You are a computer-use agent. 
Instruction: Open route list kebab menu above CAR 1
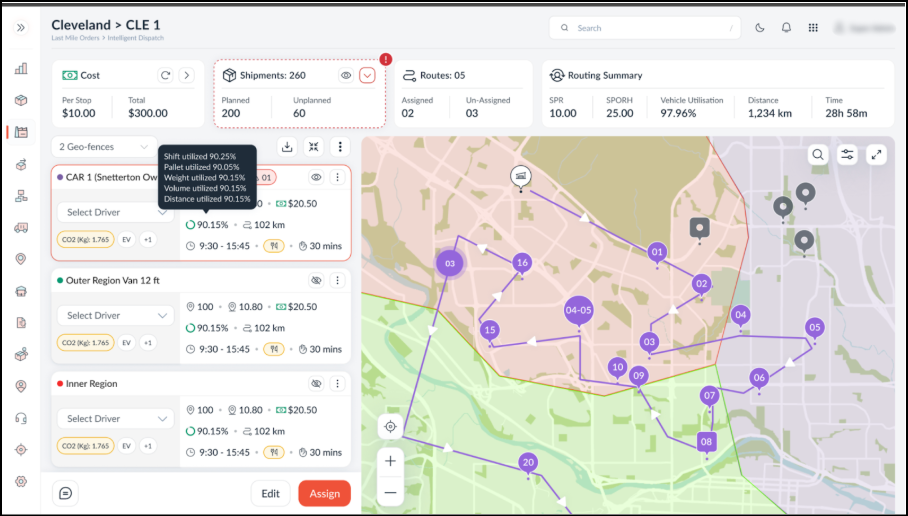[340, 147]
